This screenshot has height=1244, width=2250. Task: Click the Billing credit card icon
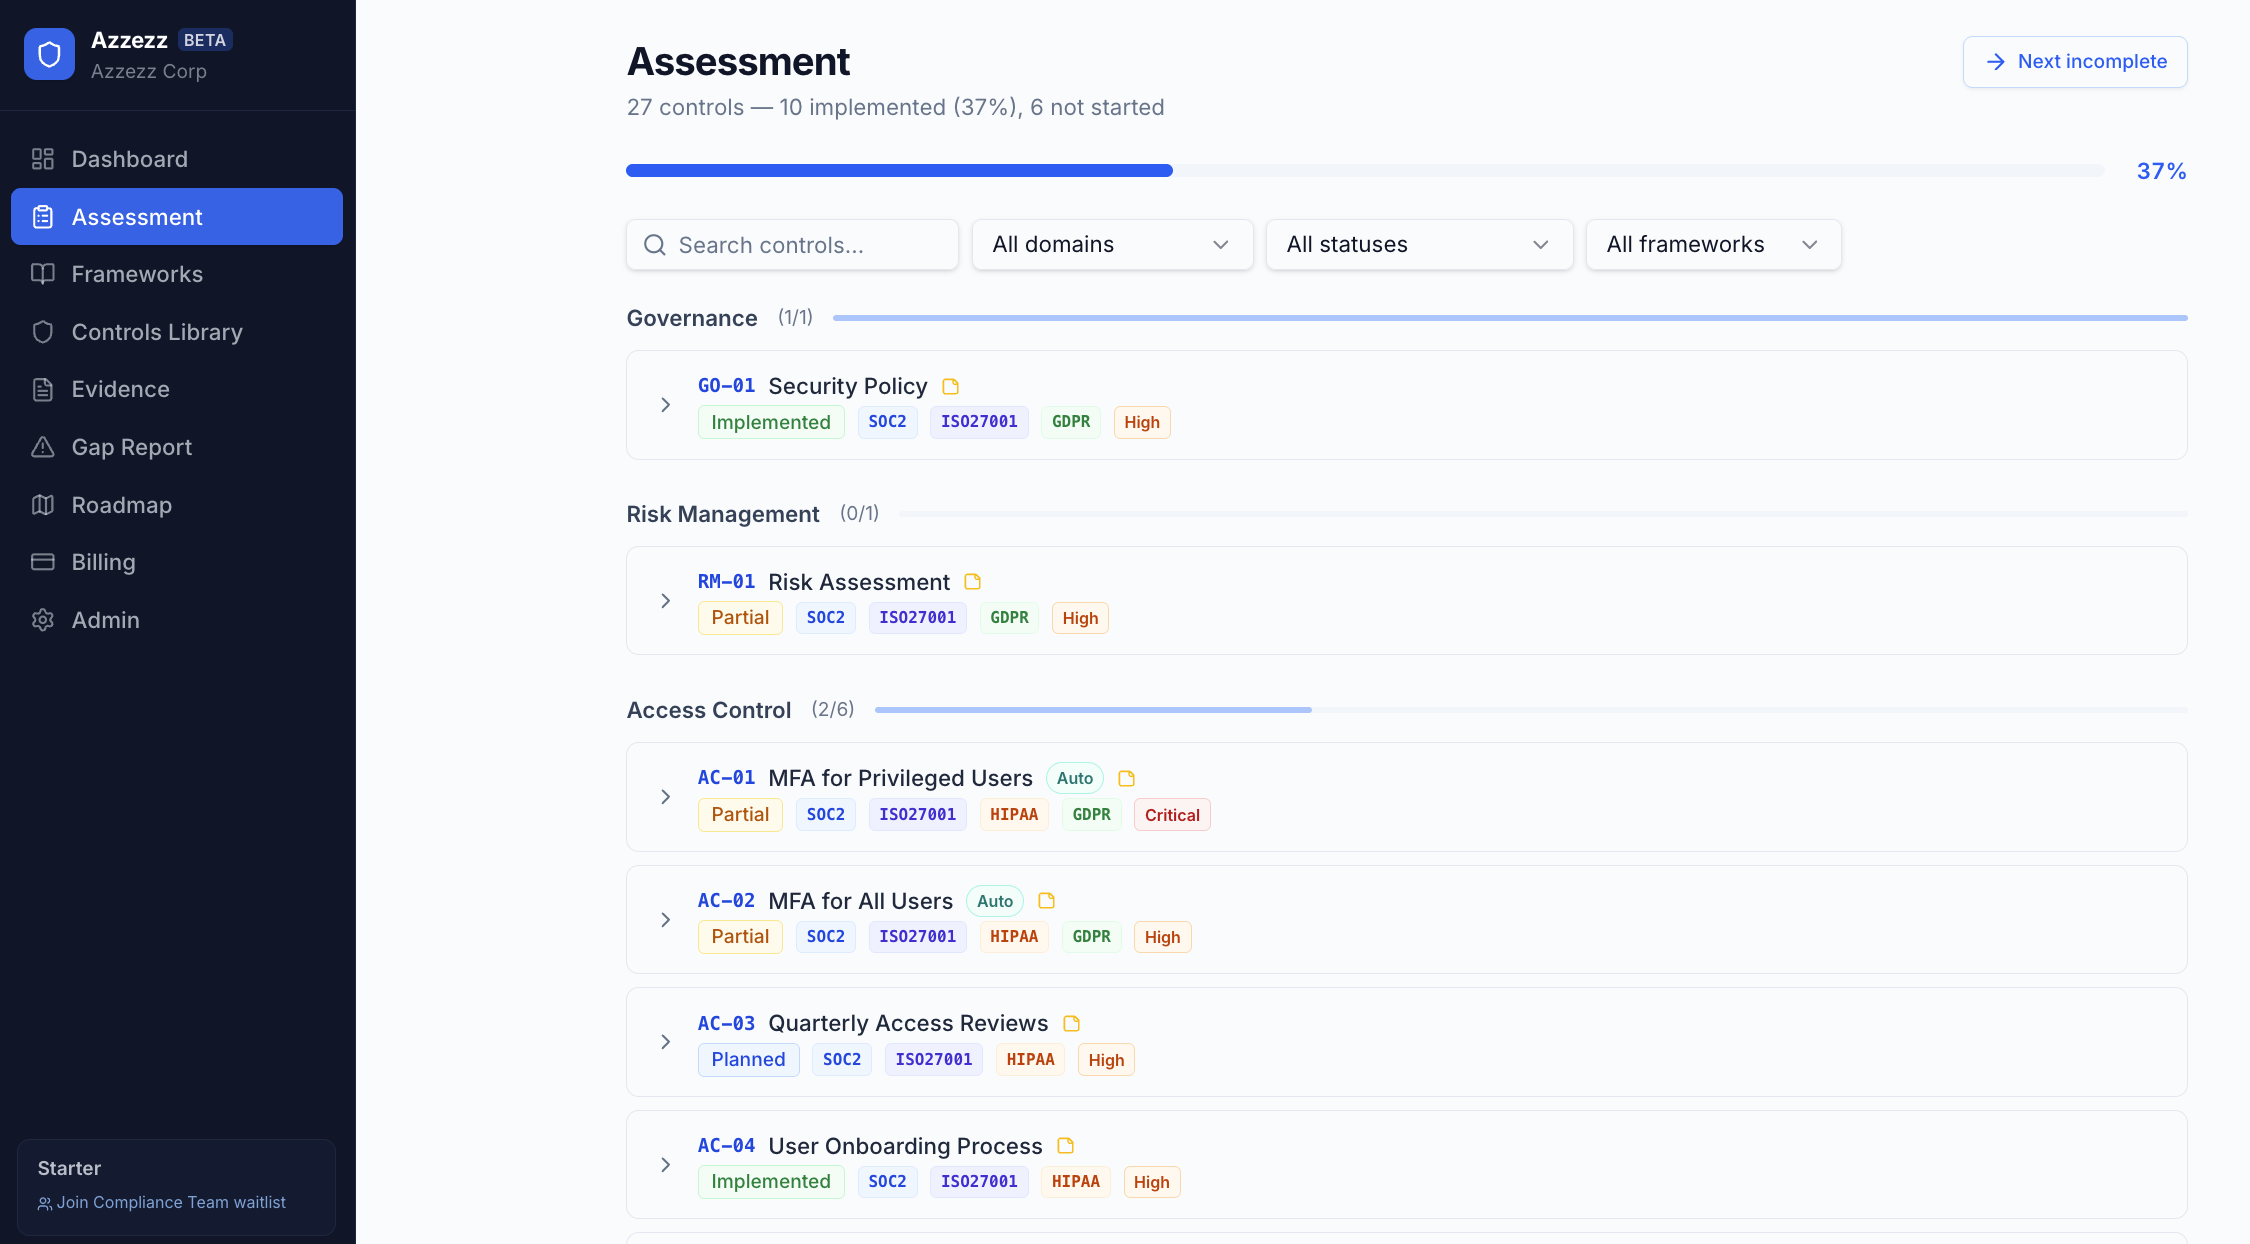click(x=43, y=562)
